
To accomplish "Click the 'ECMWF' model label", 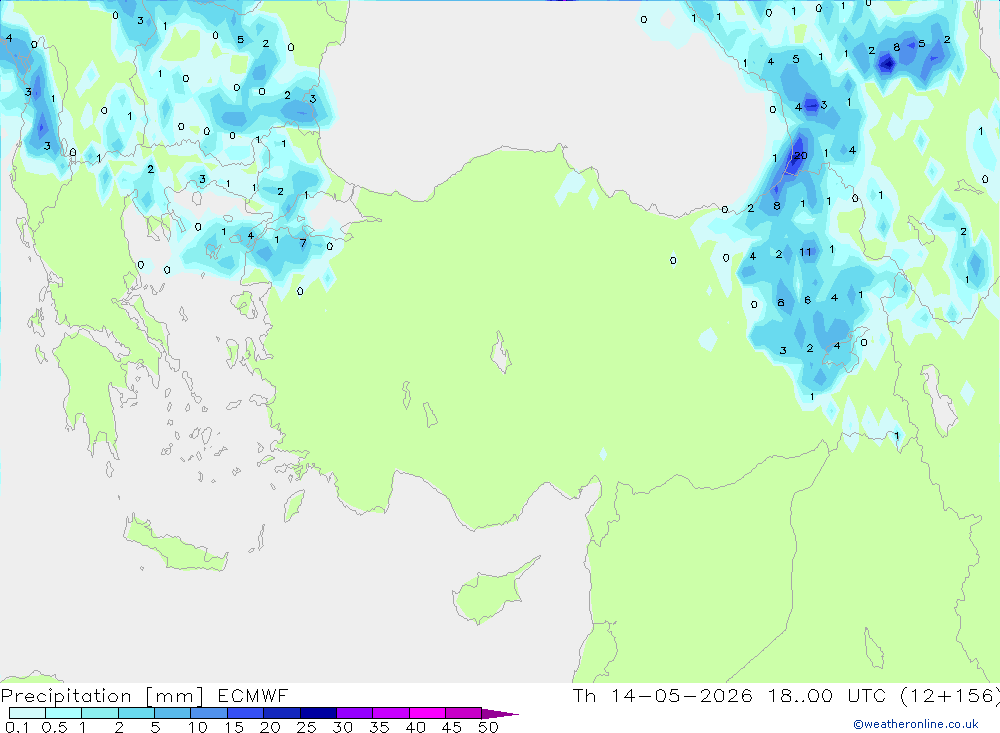I will click(x=253, y=695).
